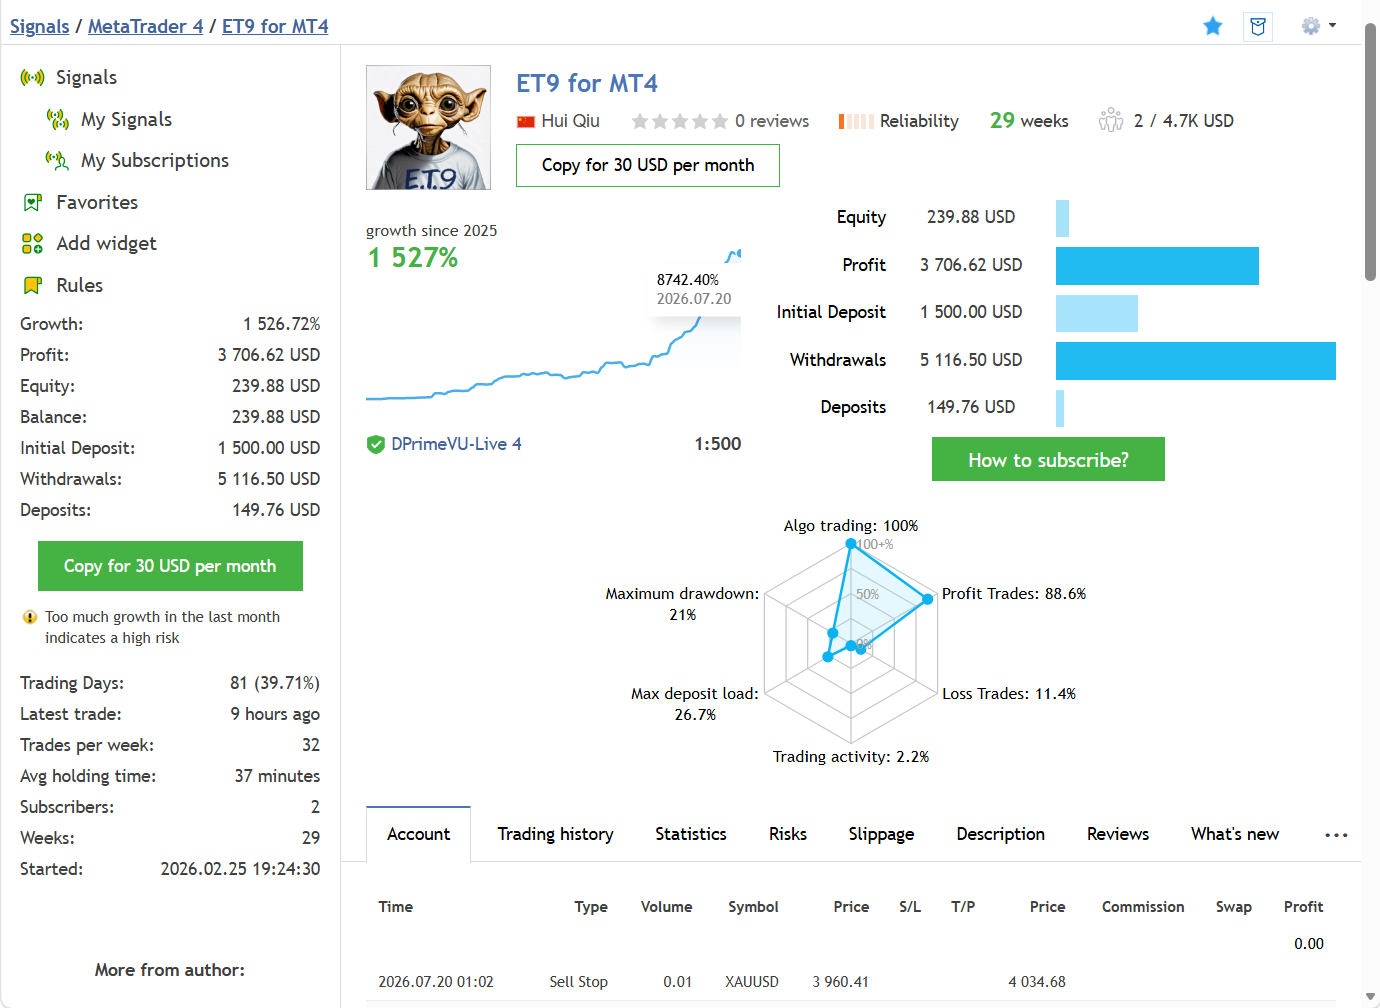1380x1008 pixels.
Task: Click the Signals broadcast icon in sidebar
Action: coord(32,77)
